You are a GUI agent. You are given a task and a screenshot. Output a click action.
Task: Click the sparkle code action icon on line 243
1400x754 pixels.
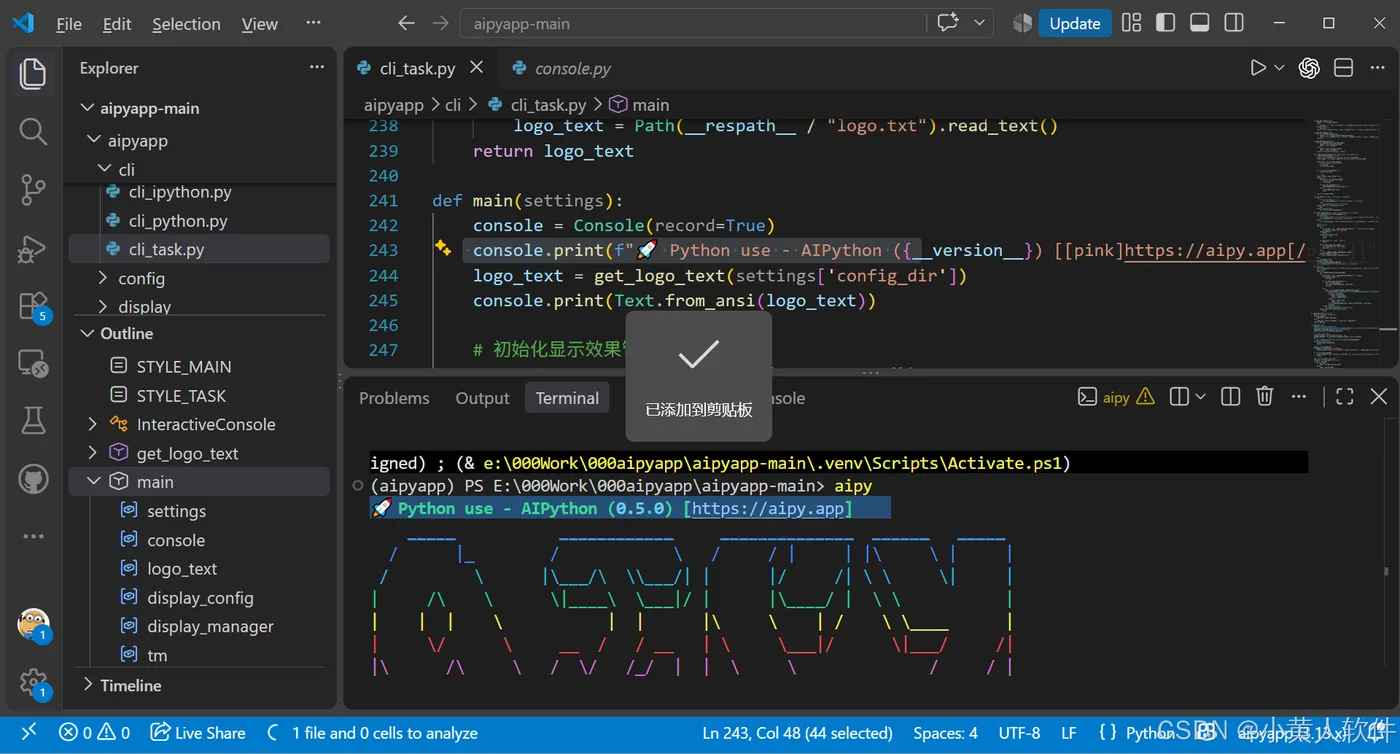(x=443, y=249)
